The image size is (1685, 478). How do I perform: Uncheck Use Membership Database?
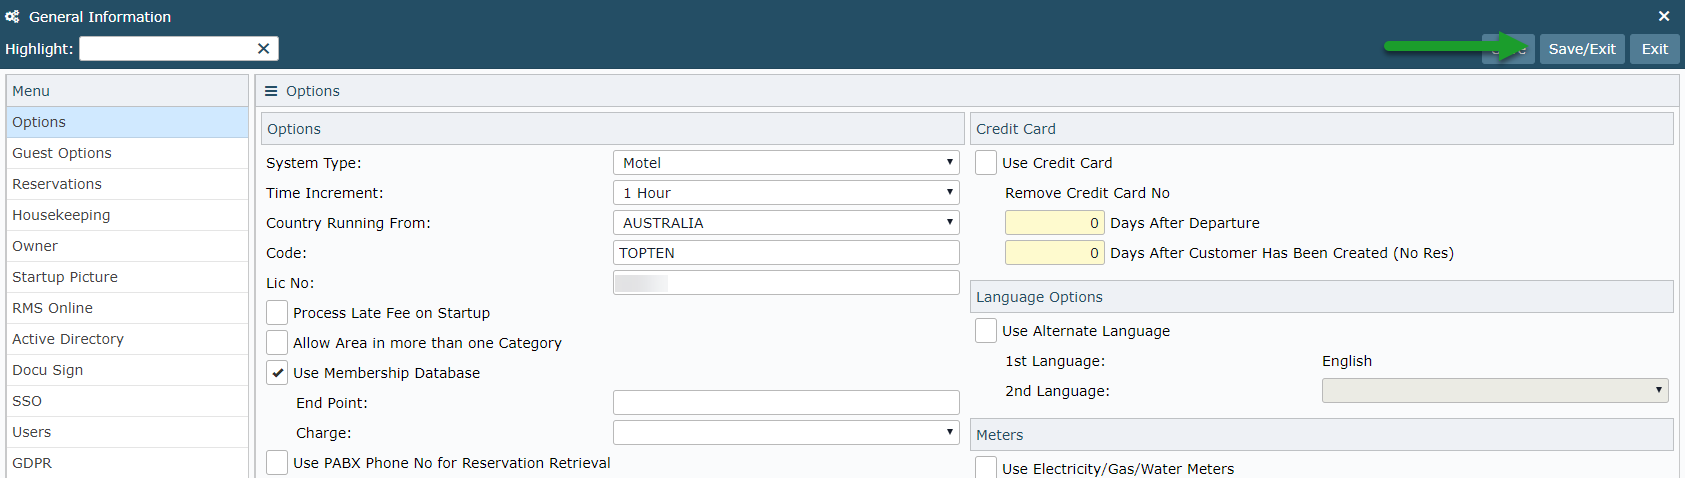pyautogui.click(x=277, y=373)
